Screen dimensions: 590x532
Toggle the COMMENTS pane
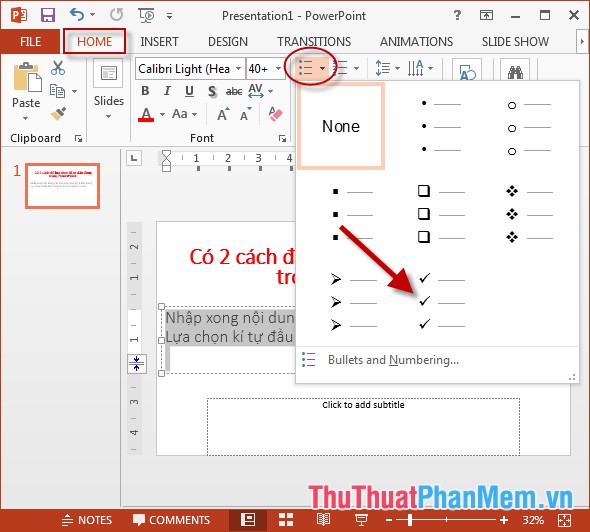click(x=172, y=520)
